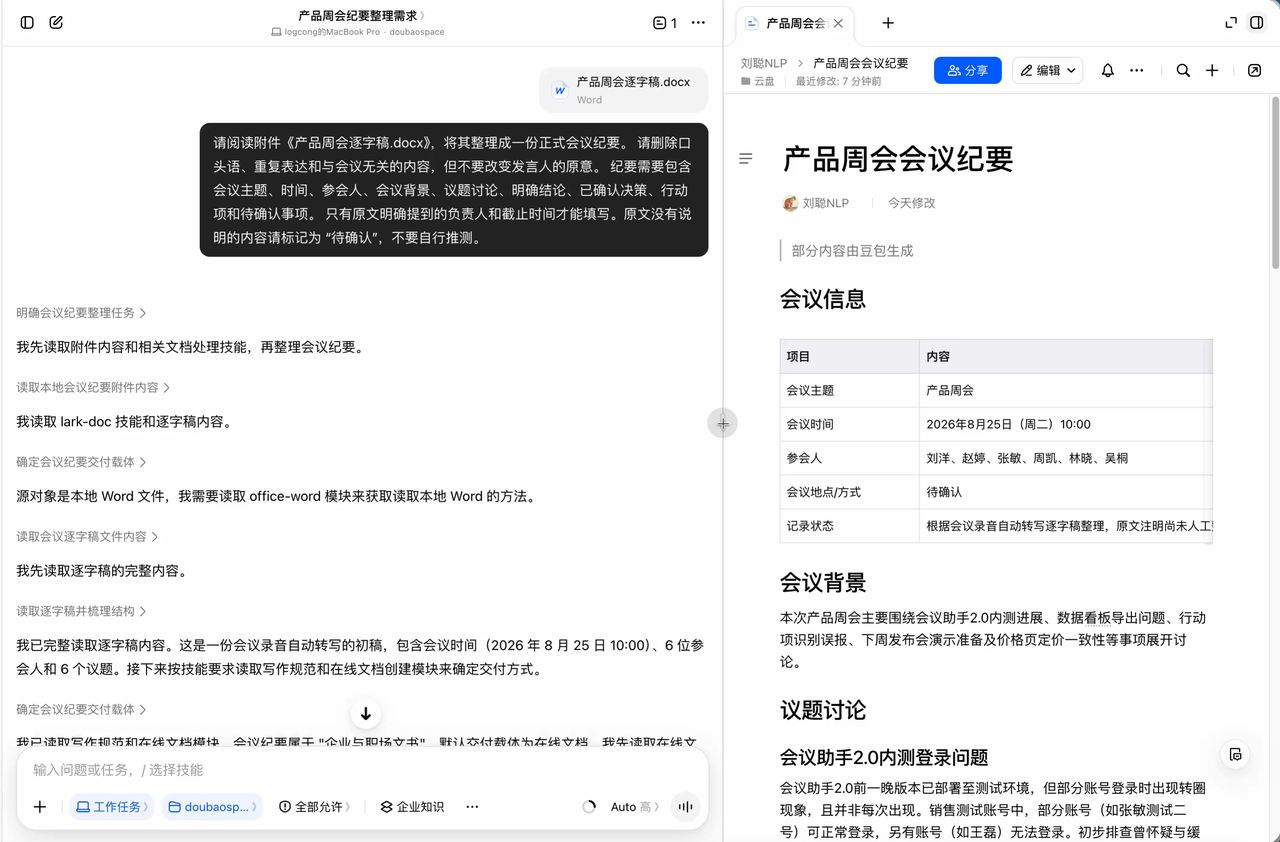Go to the 刘聪NLP breadcrumb
Viewport: 1280px width, 842px height.
(x=764, y=63)
